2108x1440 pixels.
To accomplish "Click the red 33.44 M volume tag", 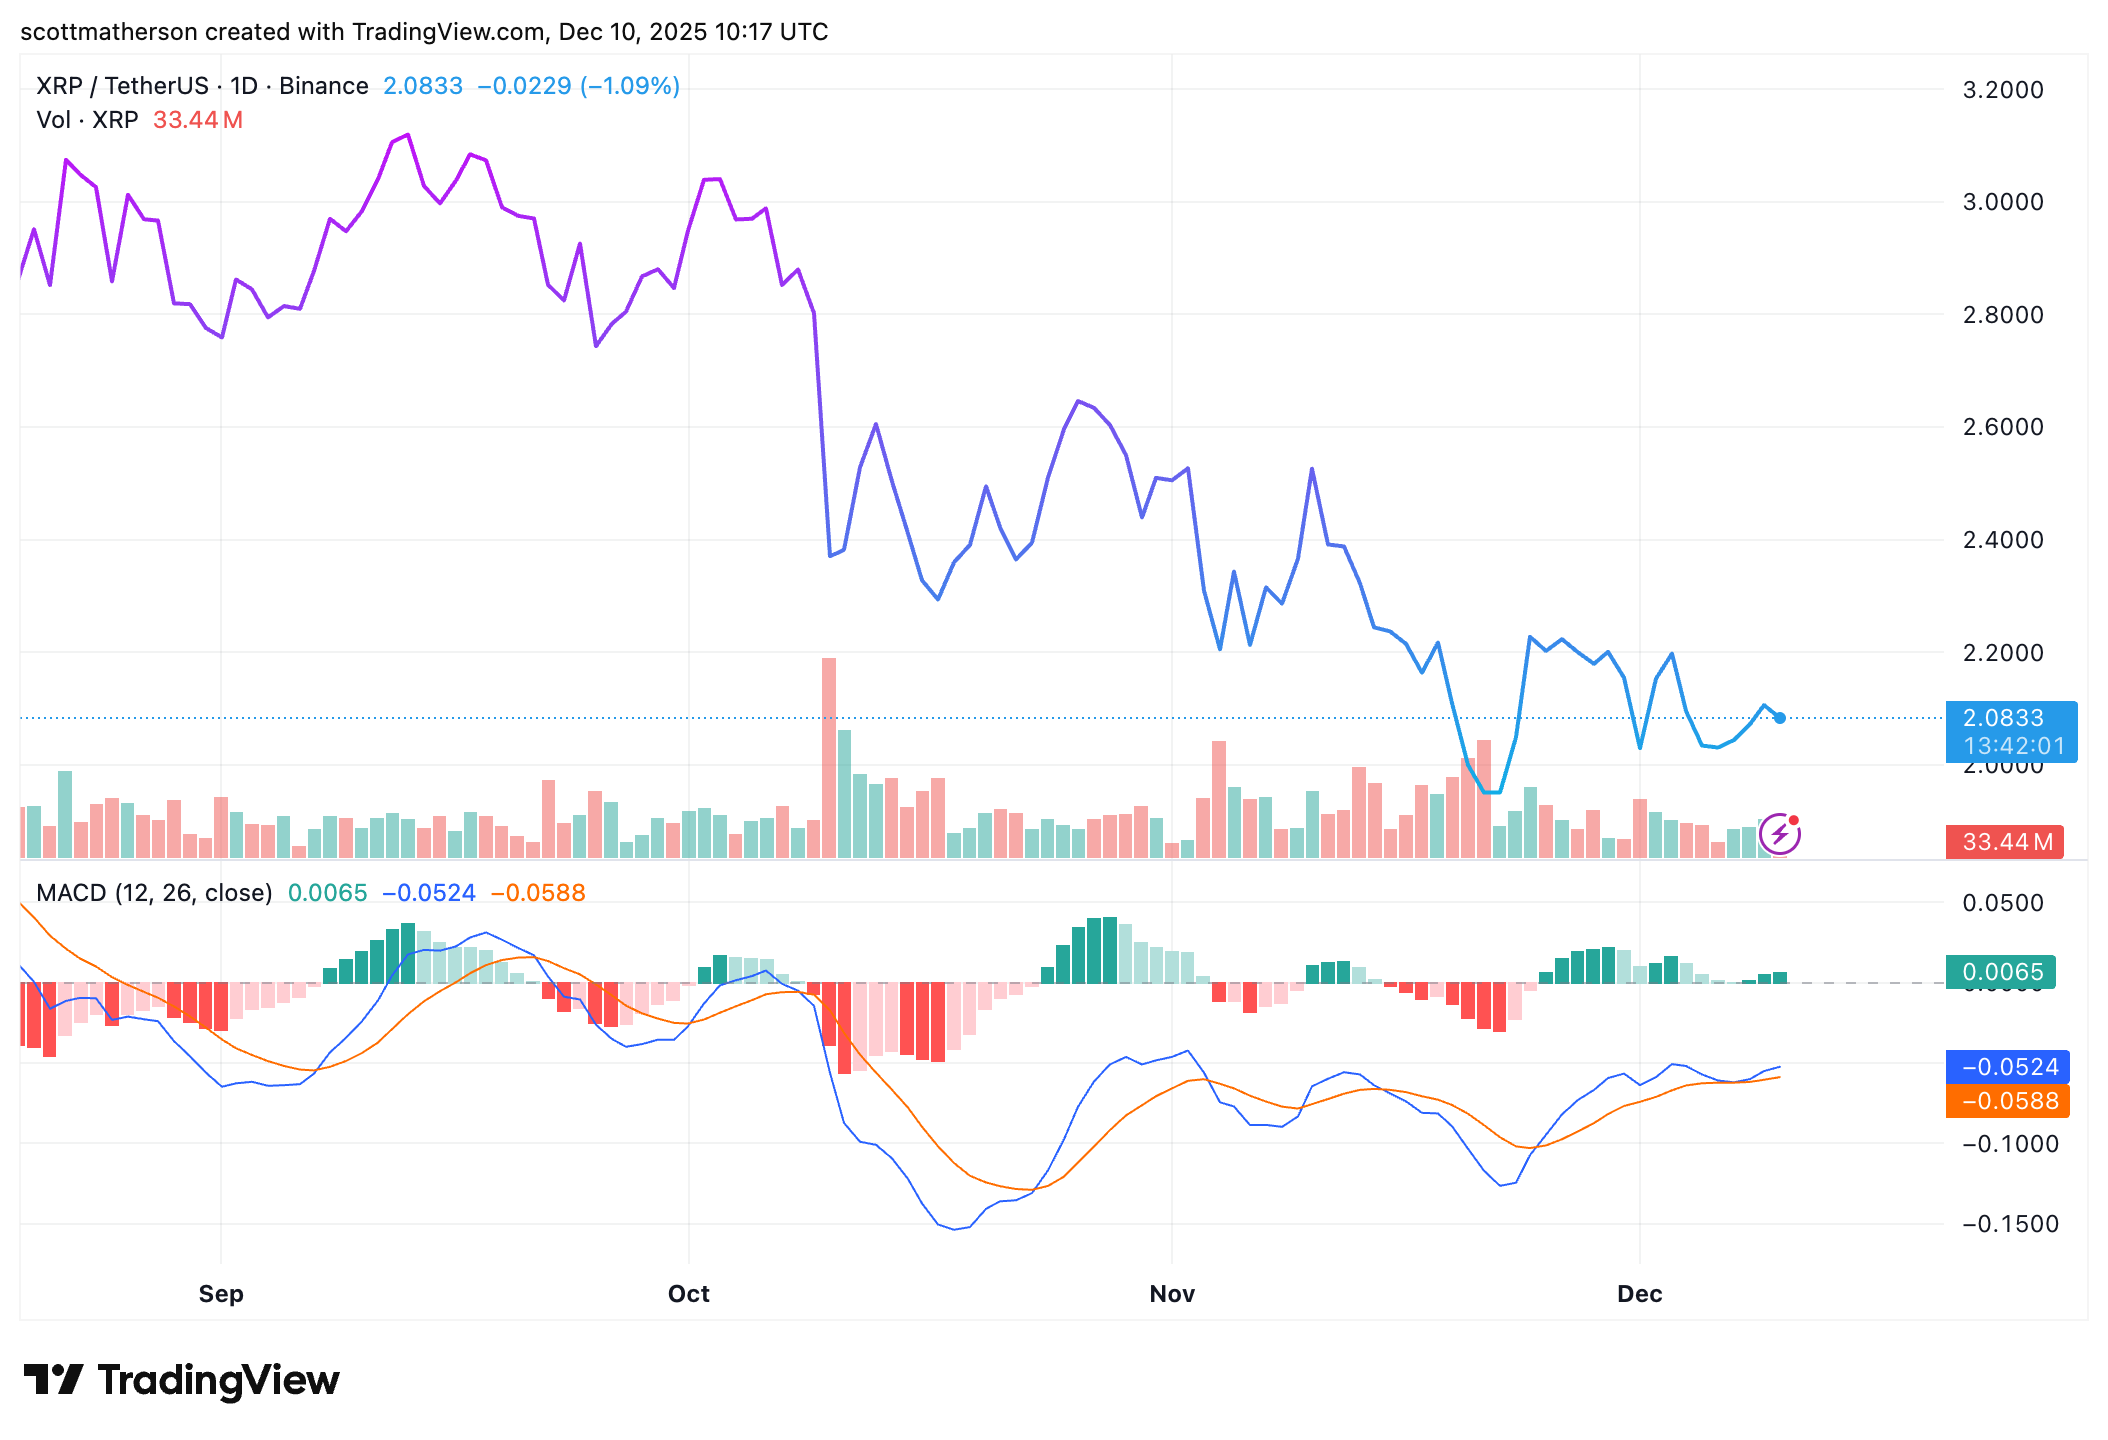I will tap(2006, 842).
